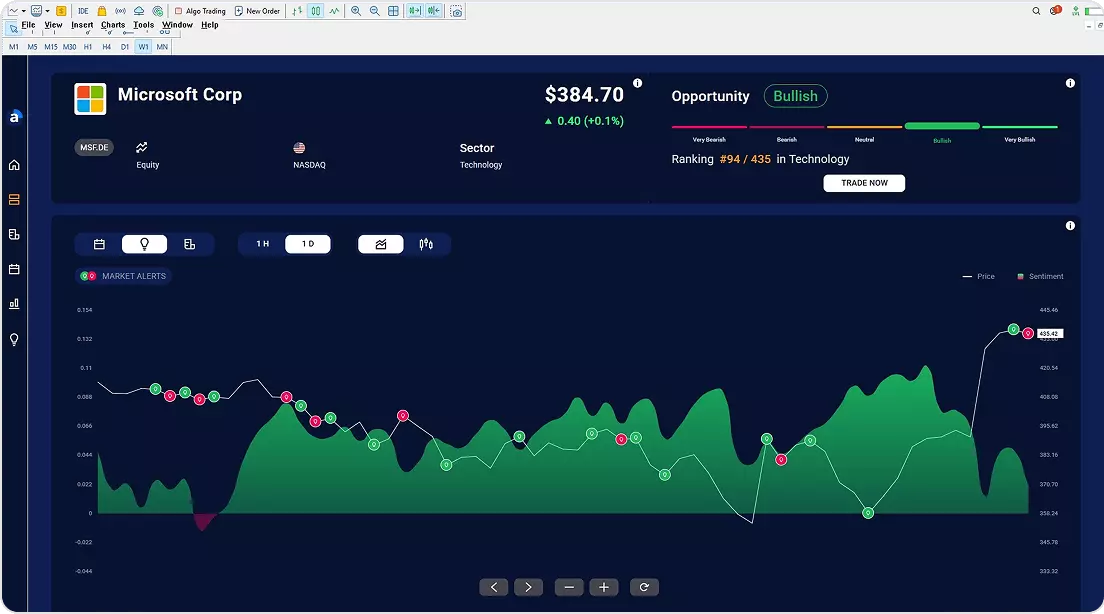Switch chart interval to 1 H
Image resolution: width=1104 pixels, height=614 pixels.
pos(262,244)
